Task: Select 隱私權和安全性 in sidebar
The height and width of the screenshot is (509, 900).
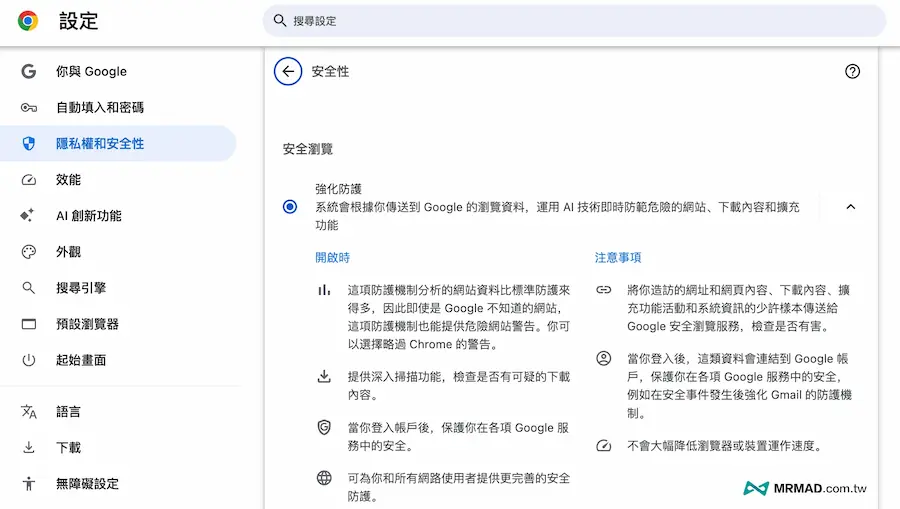Action: [118, 143]
